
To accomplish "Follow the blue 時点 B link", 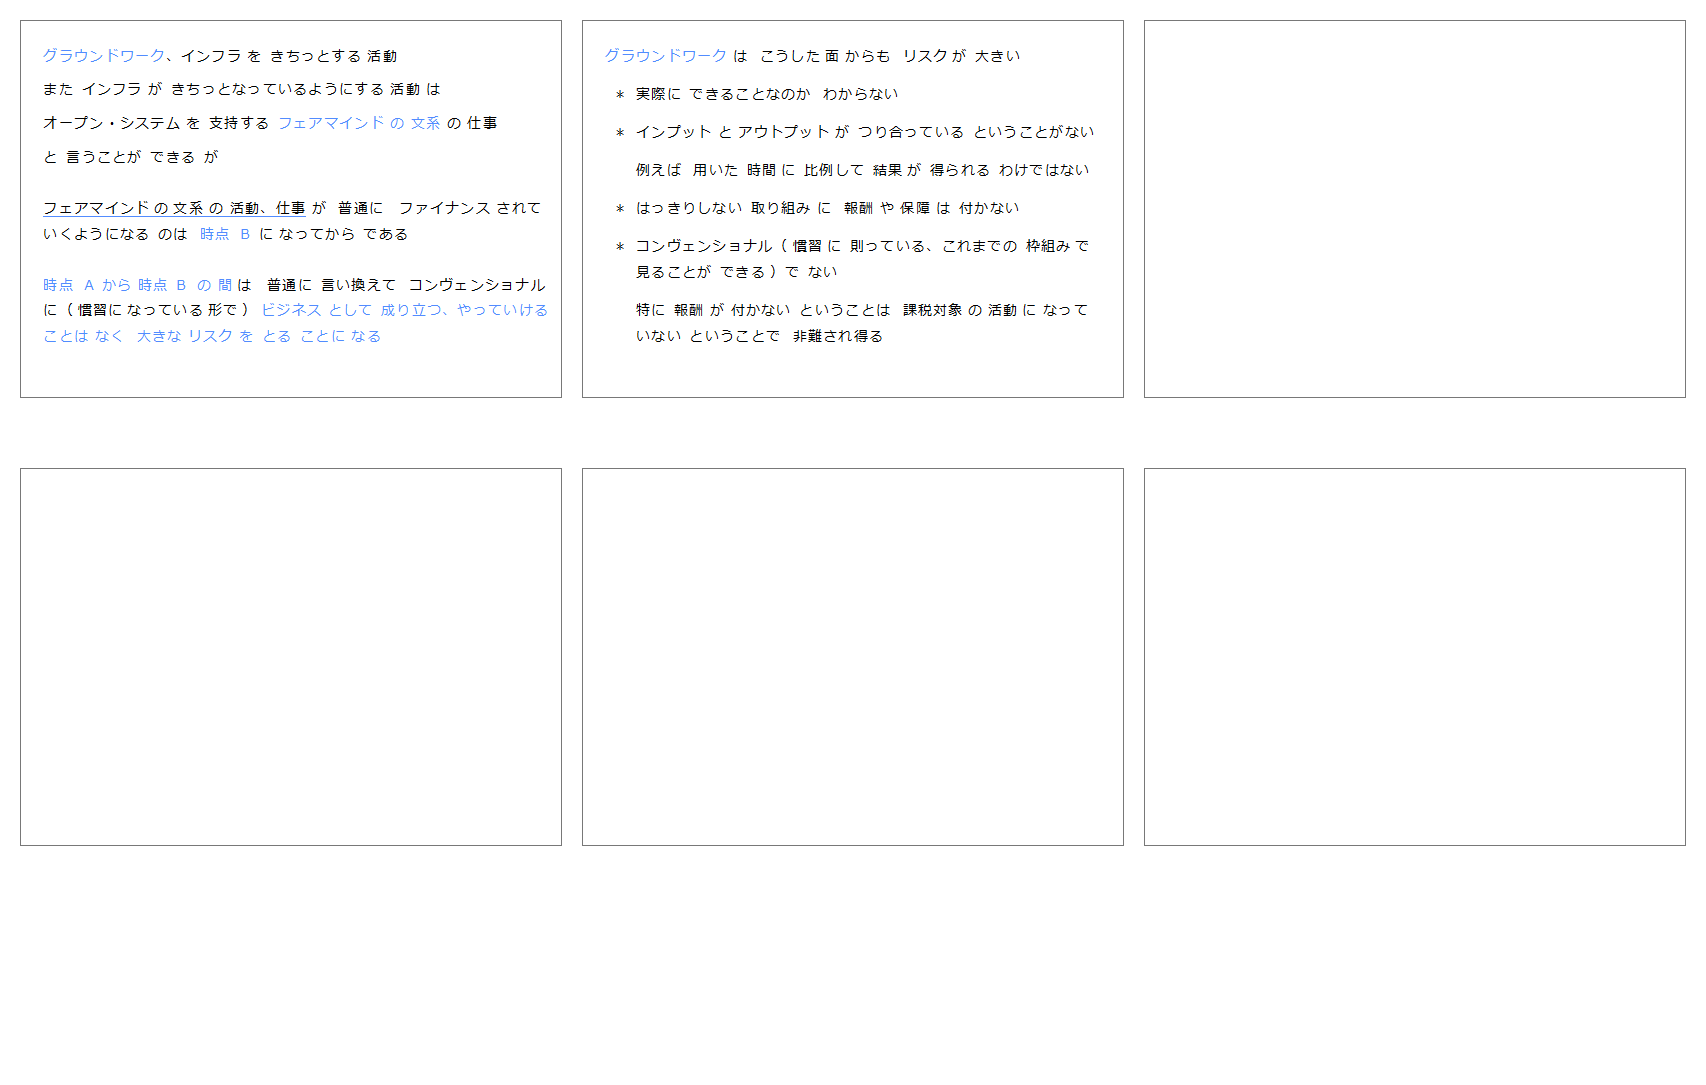I will pos(225,234).
